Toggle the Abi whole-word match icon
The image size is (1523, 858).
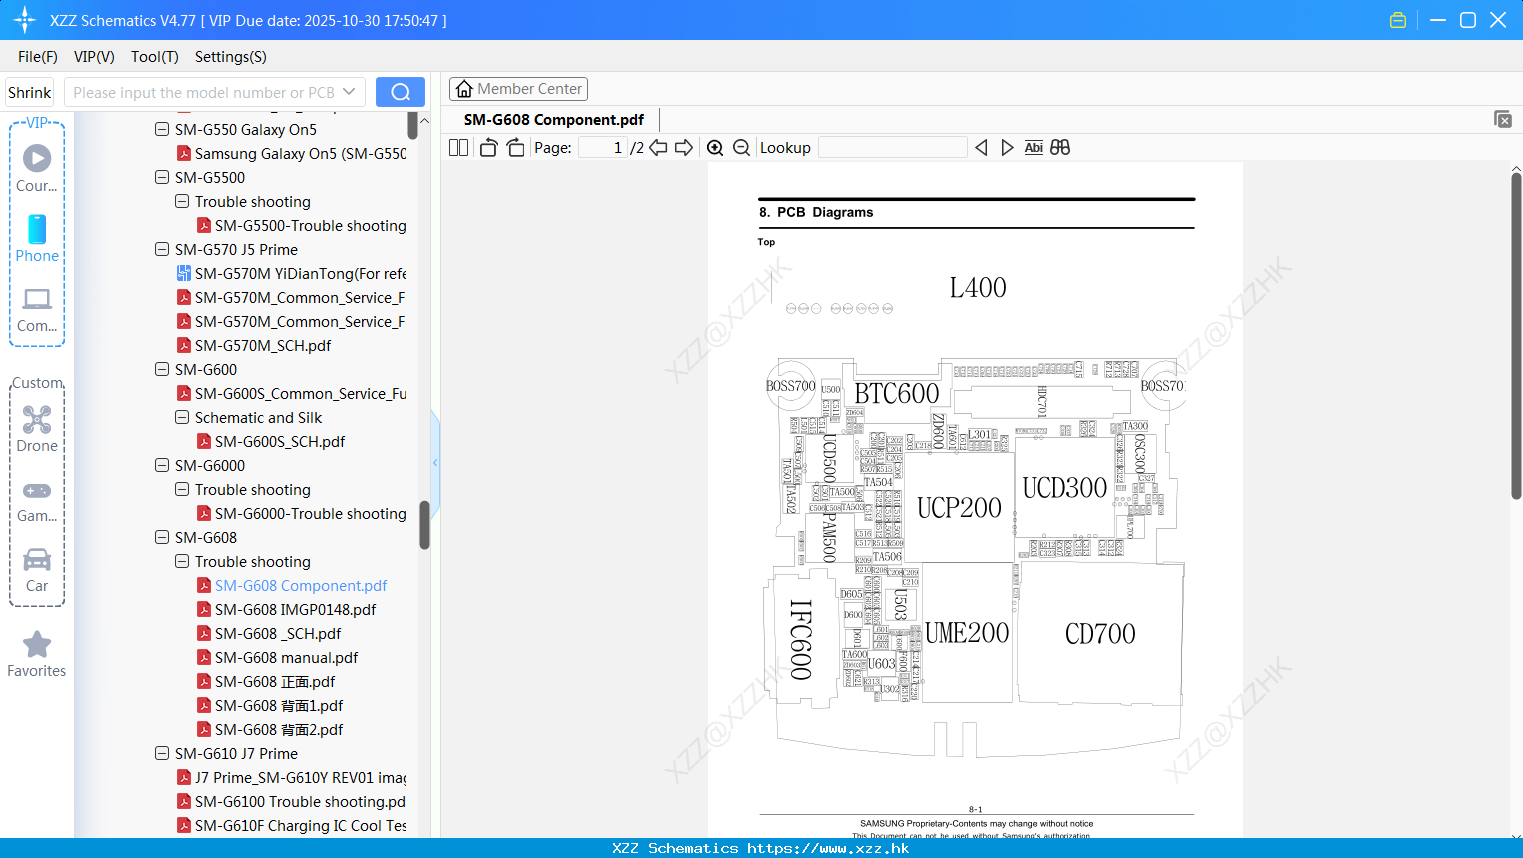click(1033, 147)
